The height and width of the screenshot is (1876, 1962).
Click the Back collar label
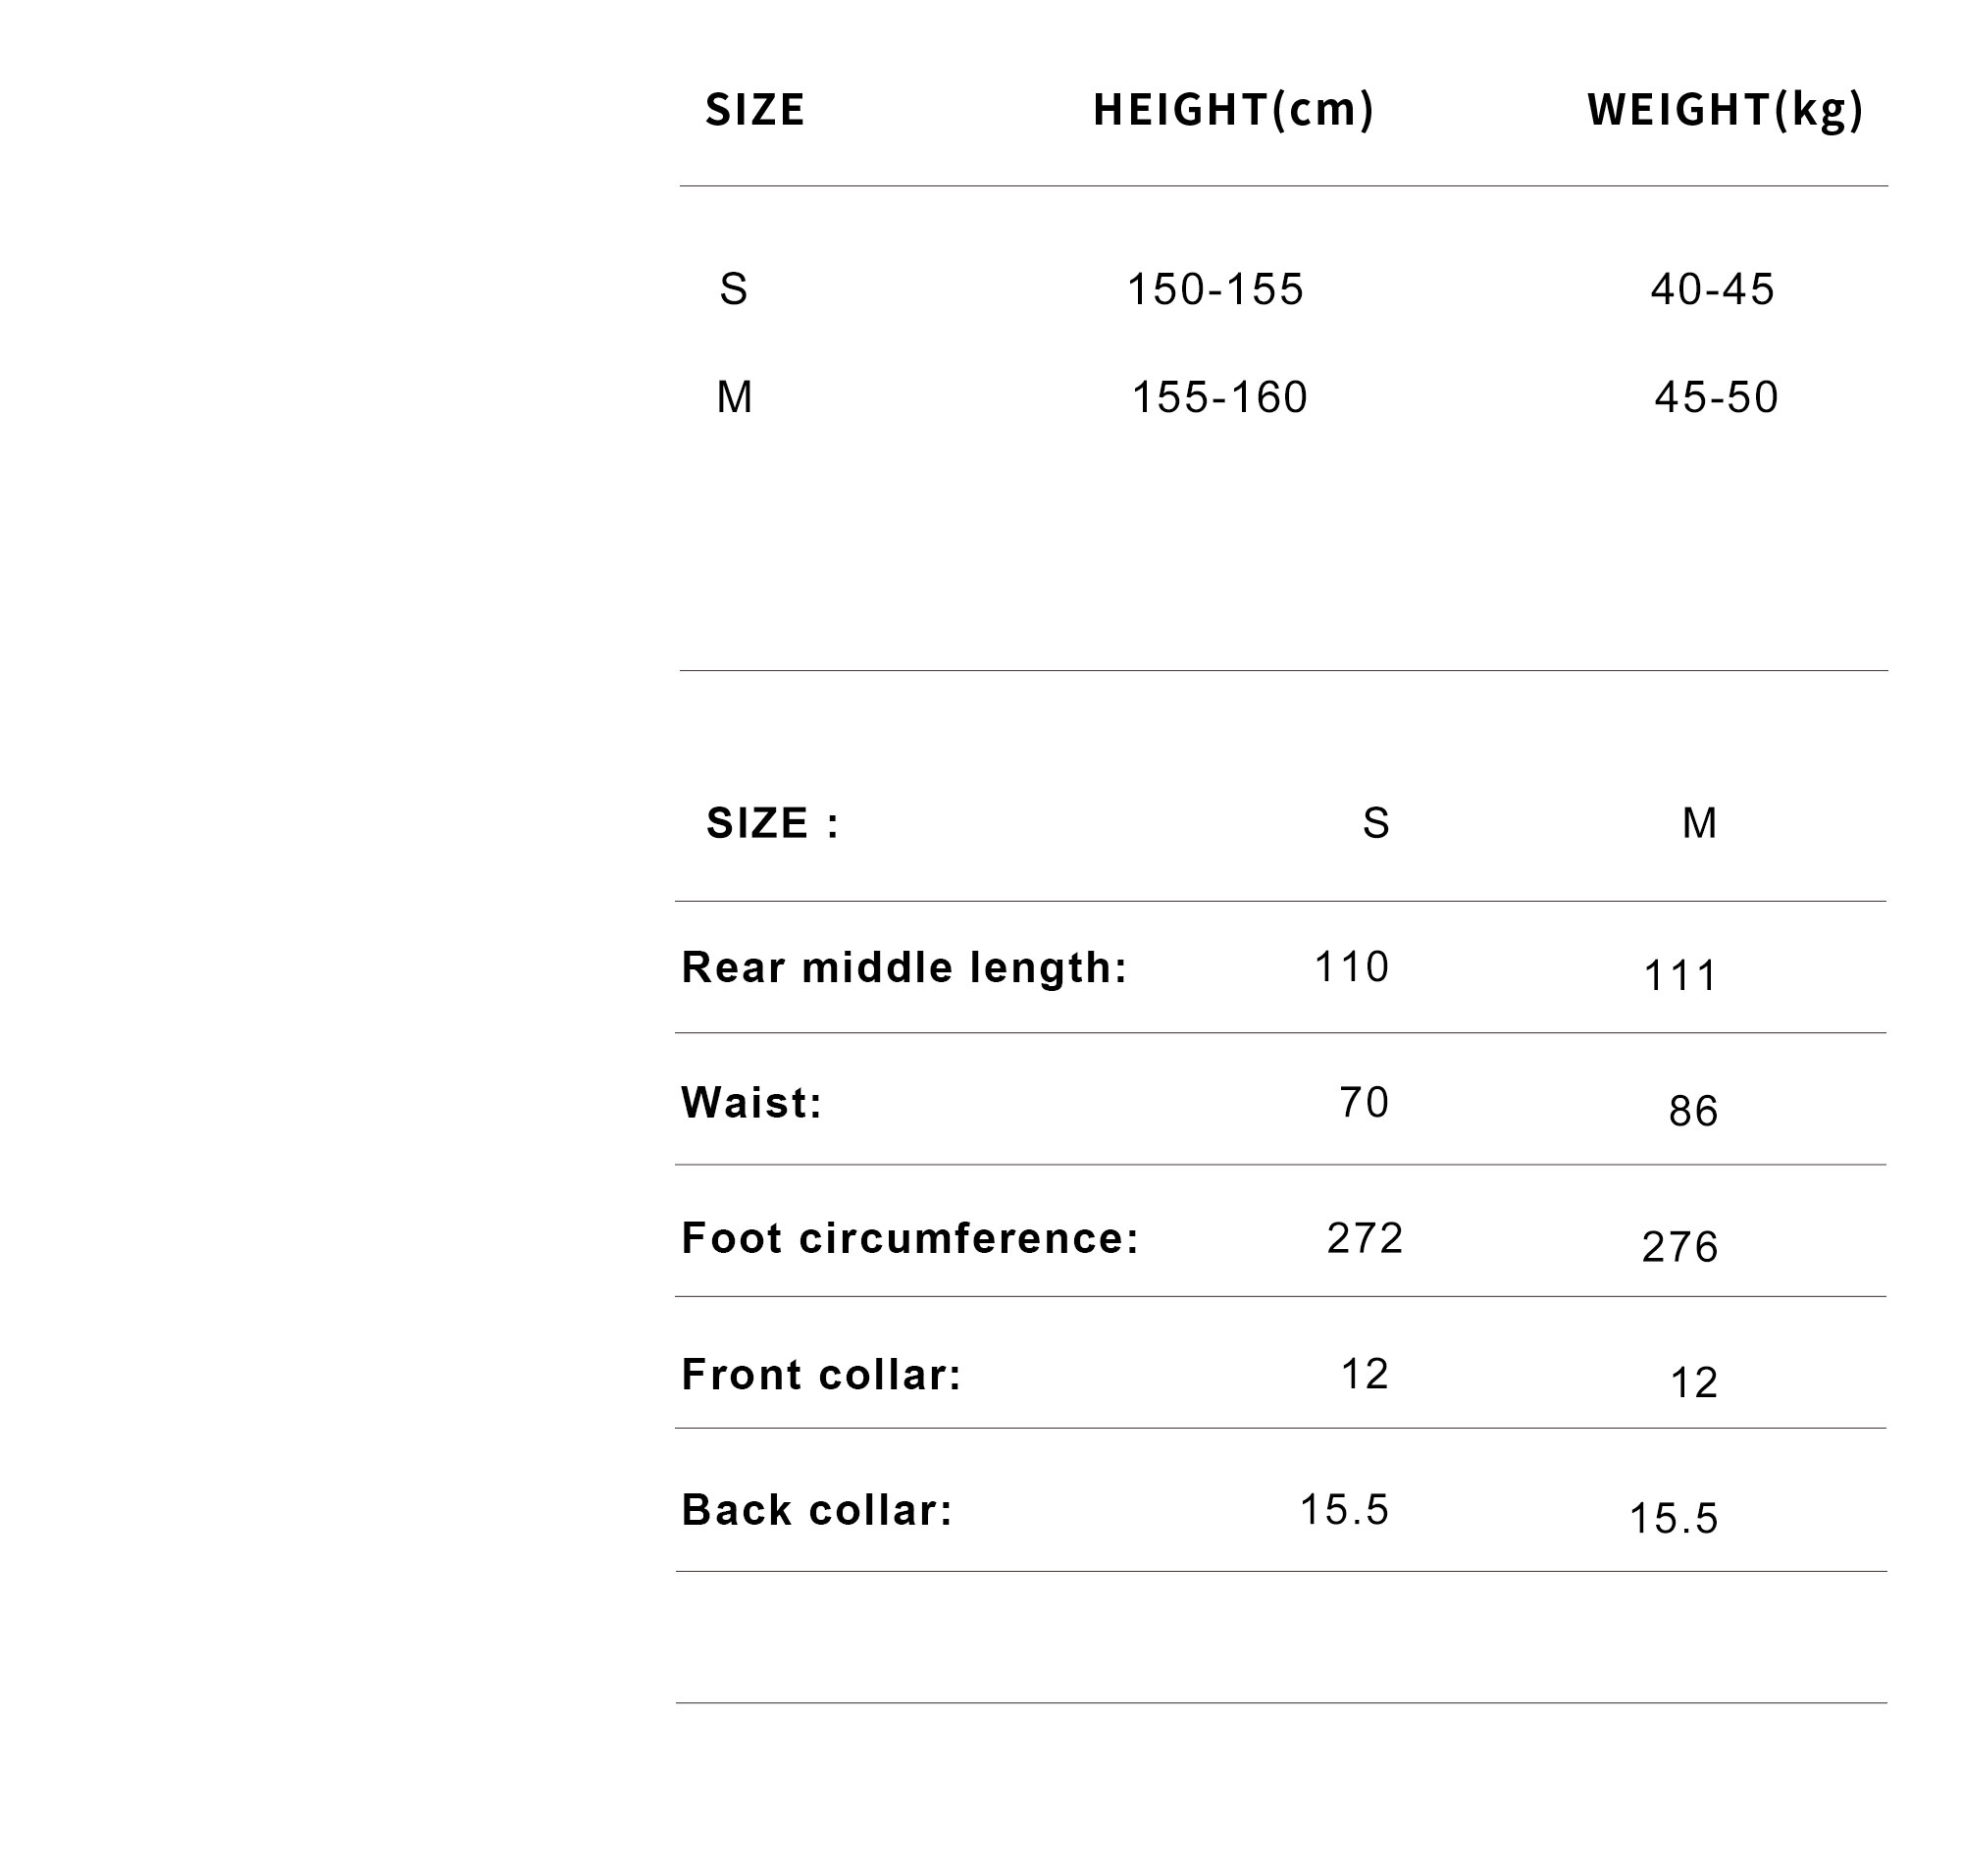coord(817,1510)
